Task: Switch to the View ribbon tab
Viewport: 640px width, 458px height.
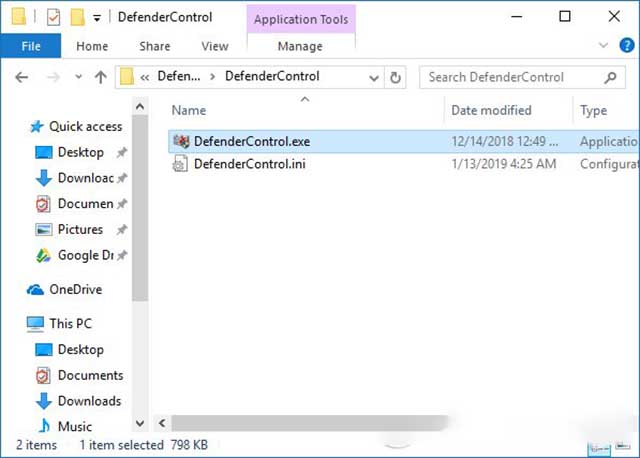Action: click(215, 46)
